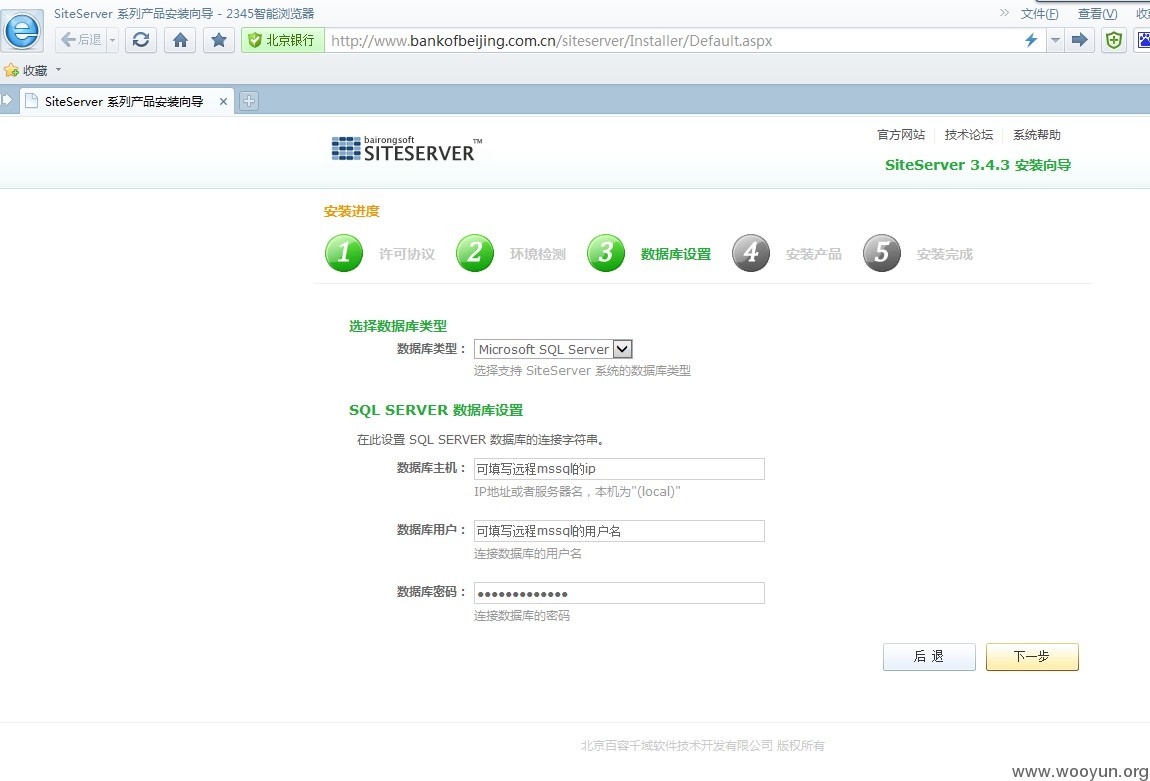Click the 安装进度 label
The width and height of the screenshot is (1150, 781).
(351, 211)
